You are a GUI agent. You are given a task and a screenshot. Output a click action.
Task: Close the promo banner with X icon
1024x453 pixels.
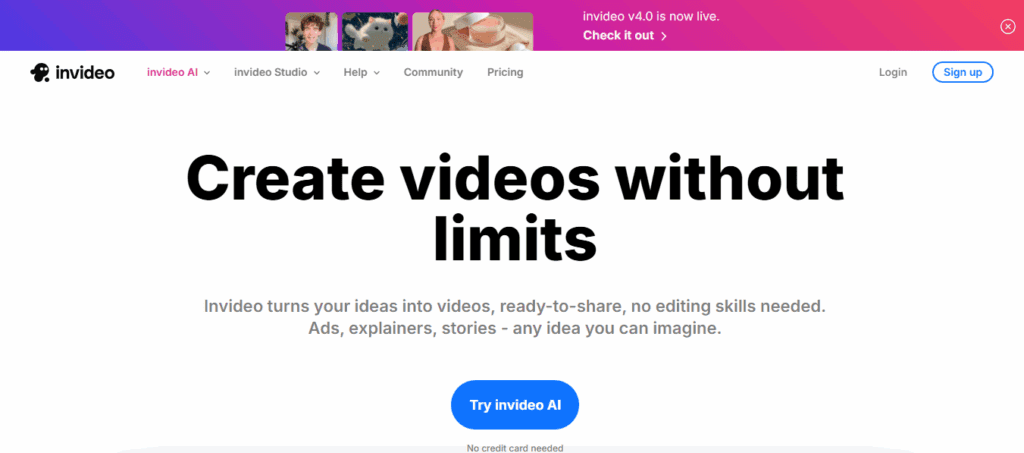pos(1008,26)
